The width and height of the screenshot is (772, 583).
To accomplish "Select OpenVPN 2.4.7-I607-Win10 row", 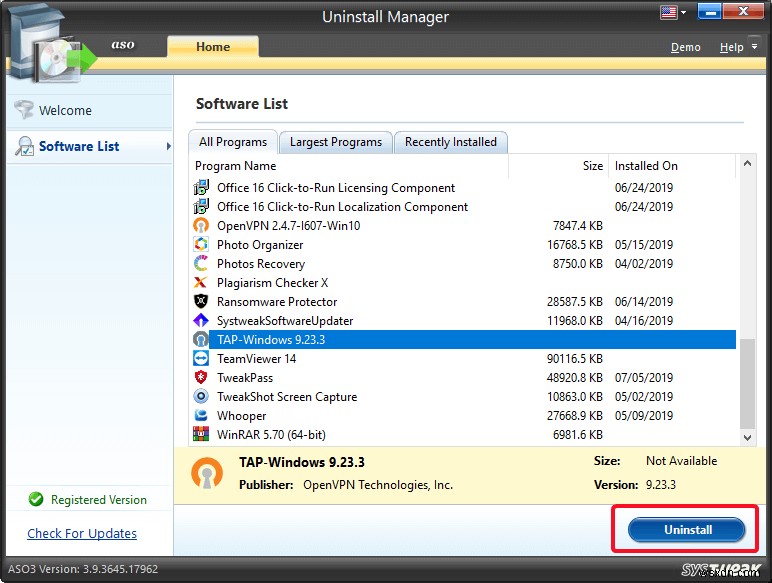I will tap(463, 226).
